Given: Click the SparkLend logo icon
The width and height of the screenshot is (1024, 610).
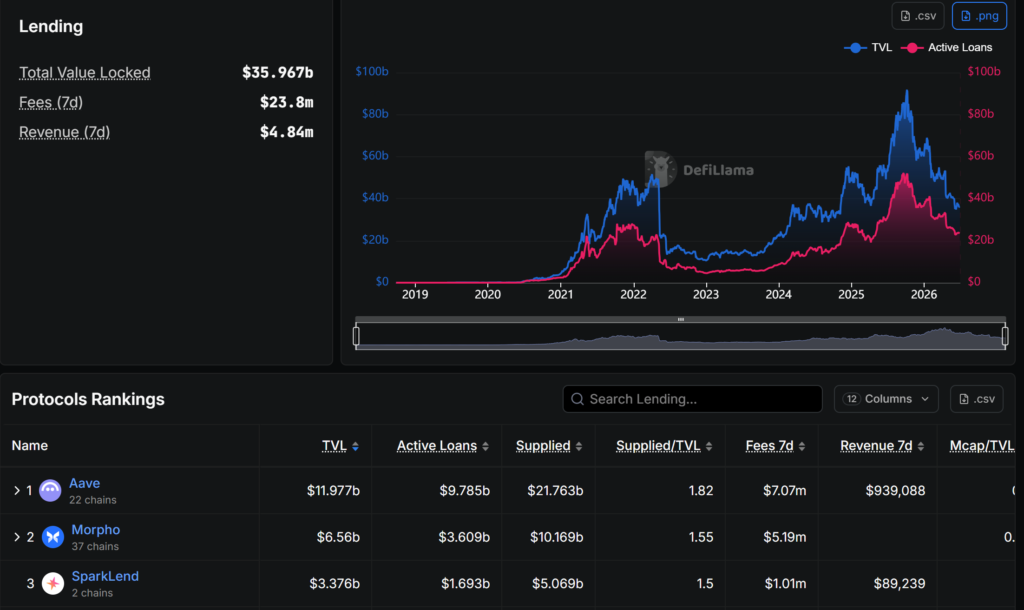Looking at the screenshot, I should pyautogui.click(x=53, y=583).
